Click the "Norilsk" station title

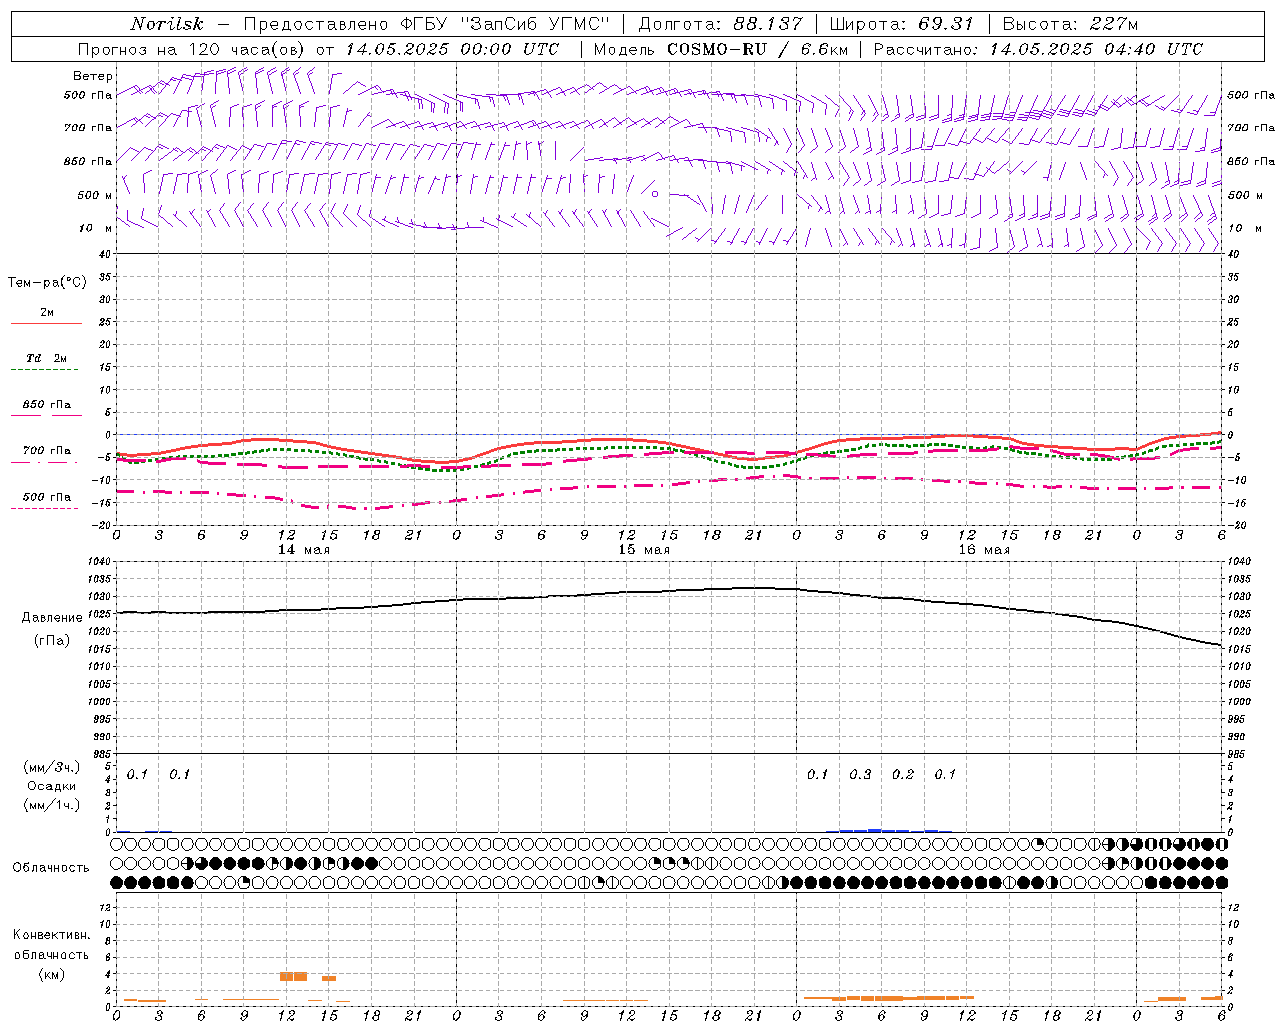(x=167, y=24)
